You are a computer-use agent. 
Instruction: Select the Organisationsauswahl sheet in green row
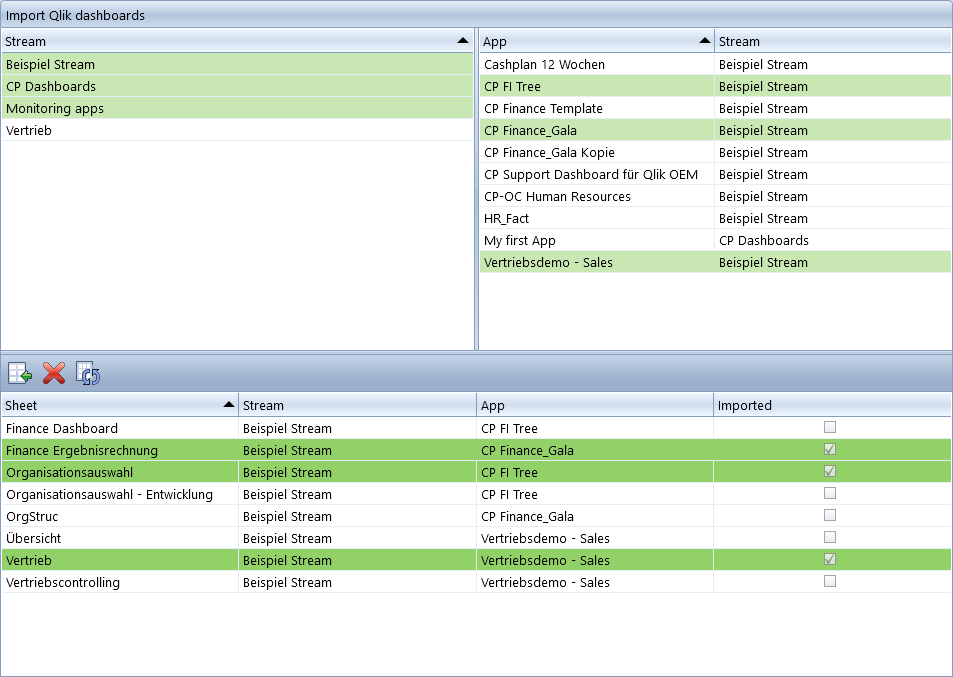[x=476, y=472]
